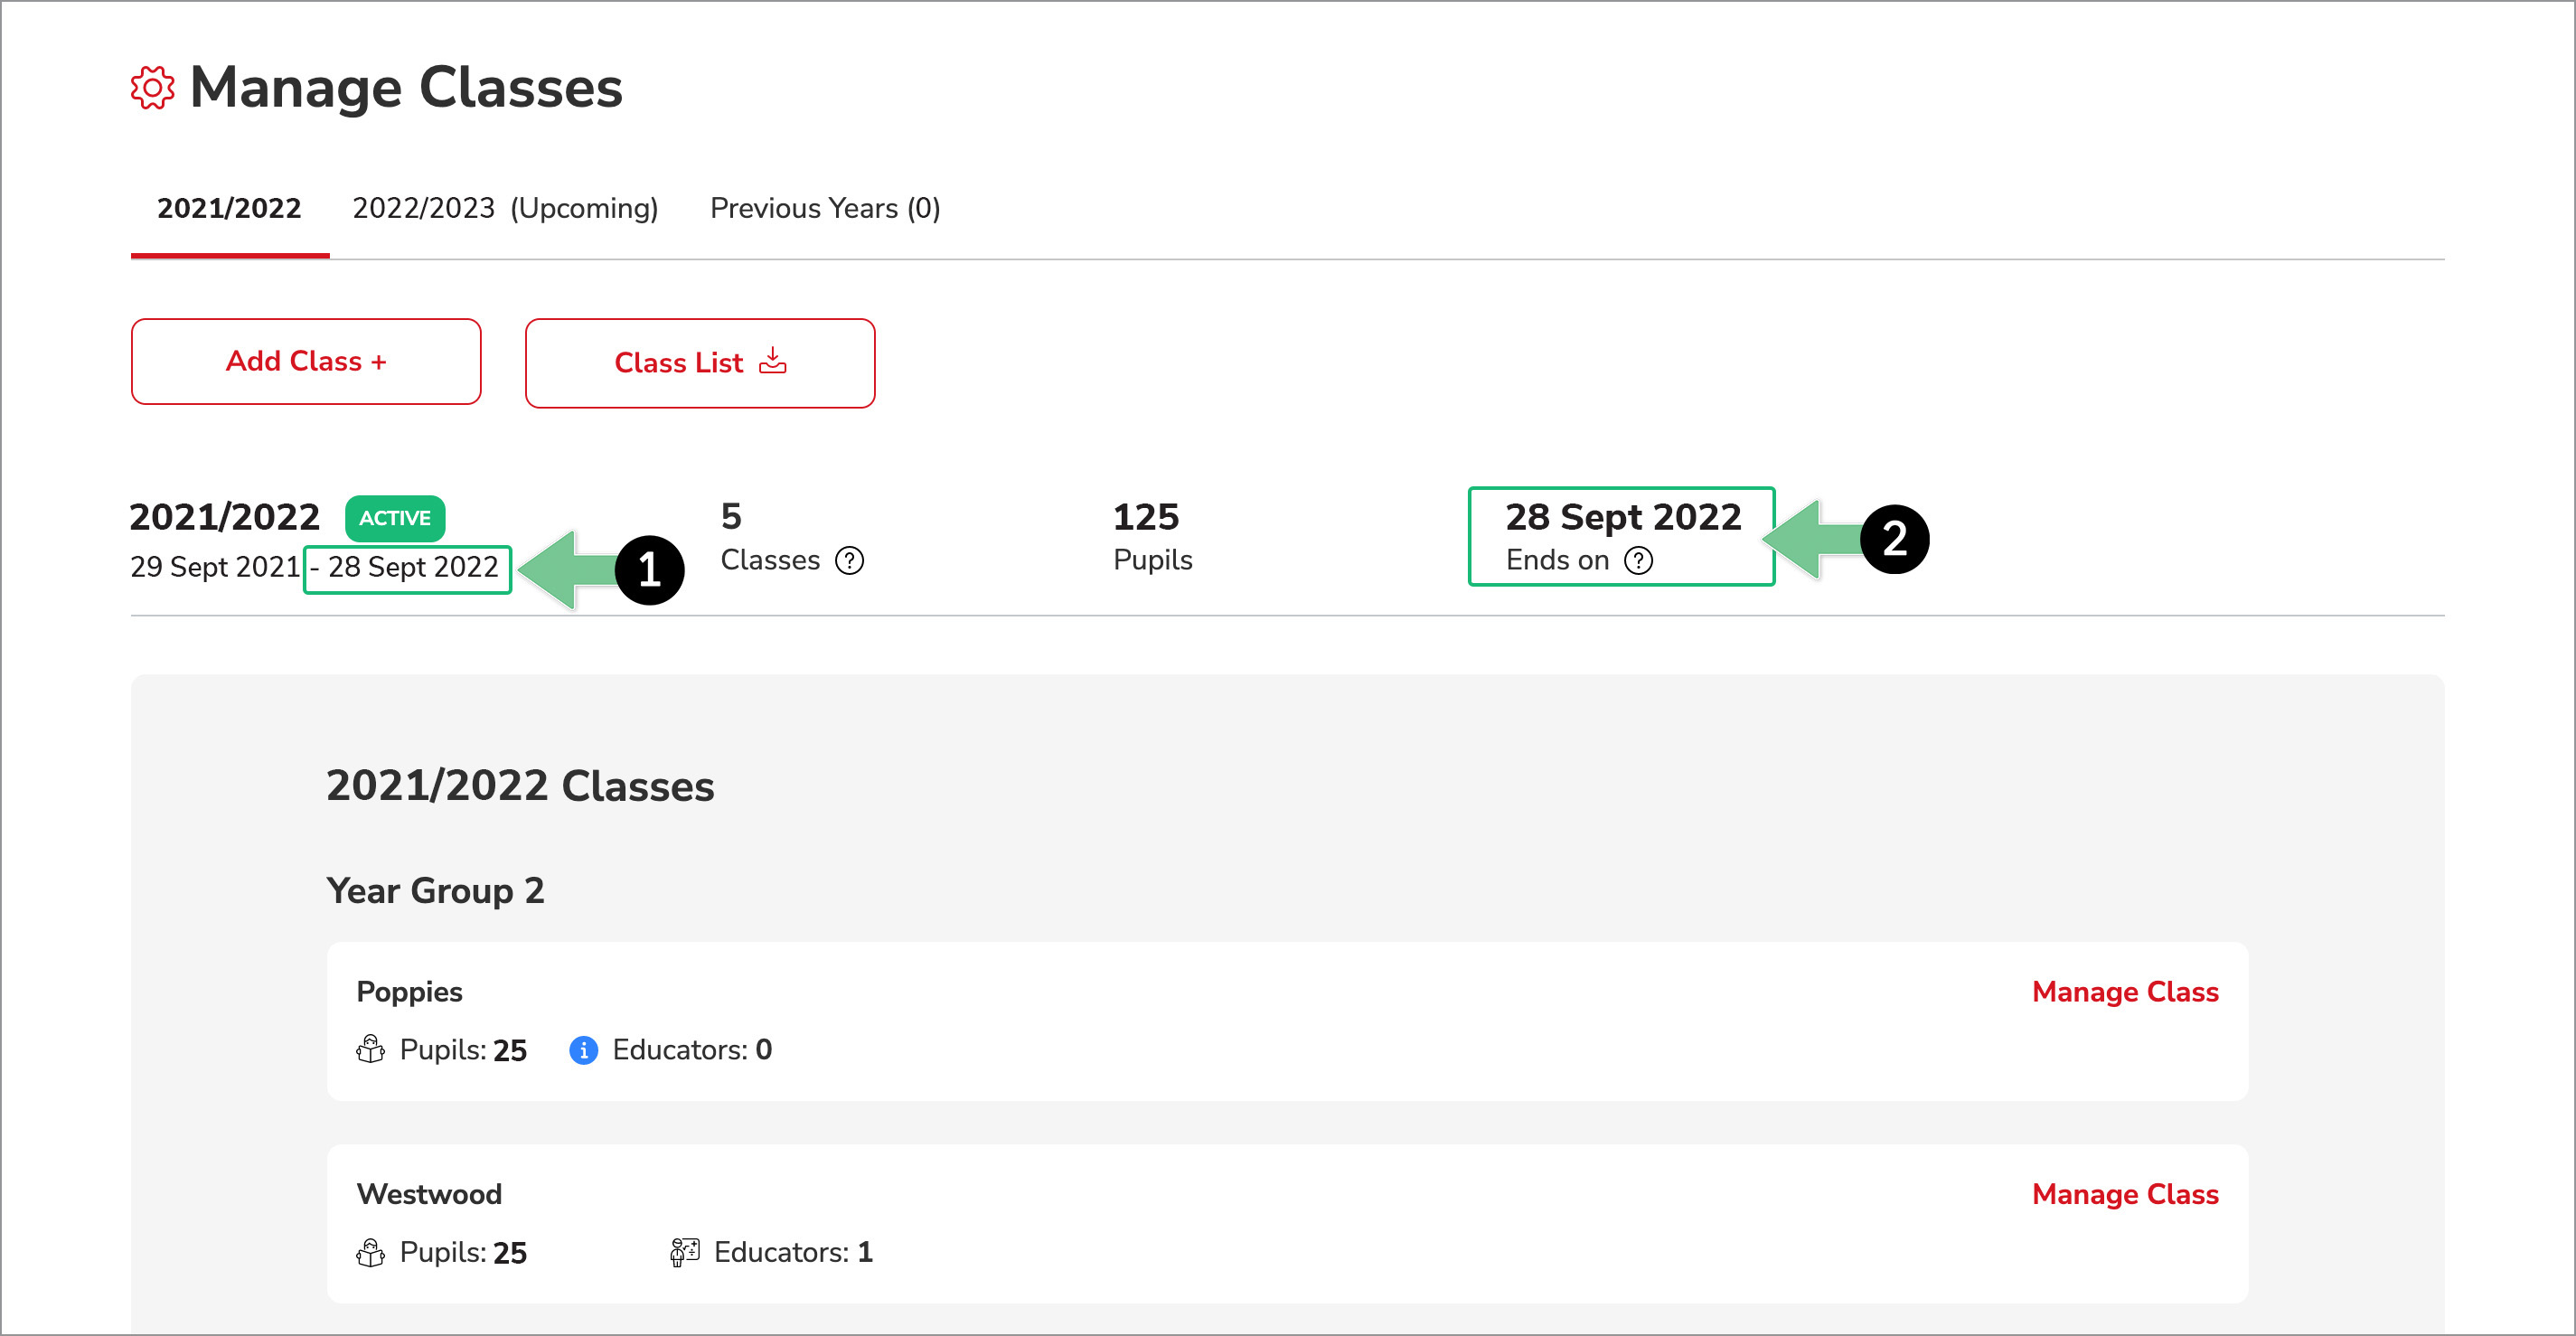
Task: Download the Class List
Action: click(x=699, y=363)
